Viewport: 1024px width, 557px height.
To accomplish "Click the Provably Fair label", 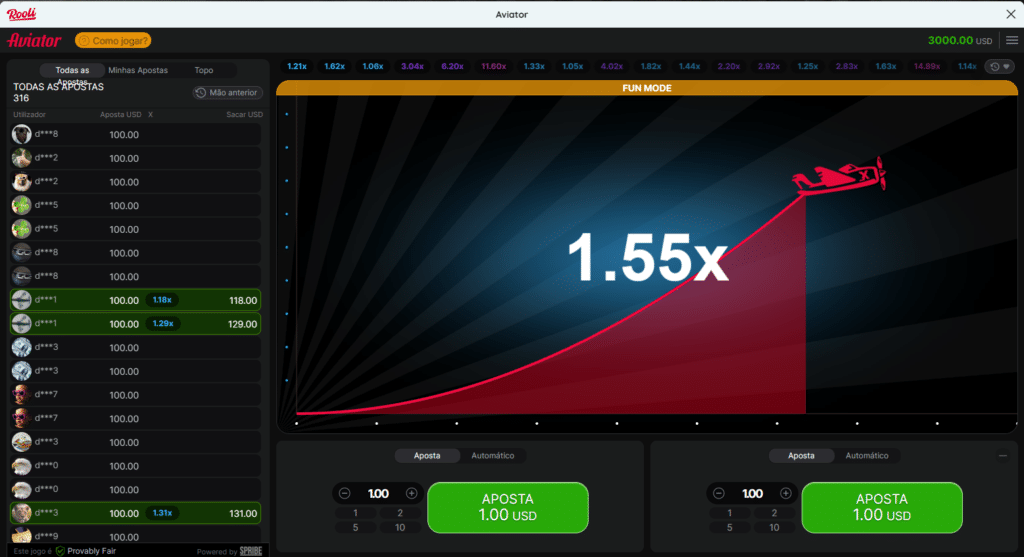I will click(x=91, y=551).
